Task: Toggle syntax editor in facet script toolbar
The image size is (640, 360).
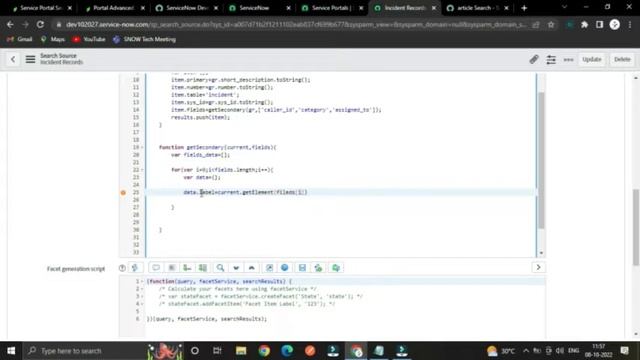Action: coord(135,268)
